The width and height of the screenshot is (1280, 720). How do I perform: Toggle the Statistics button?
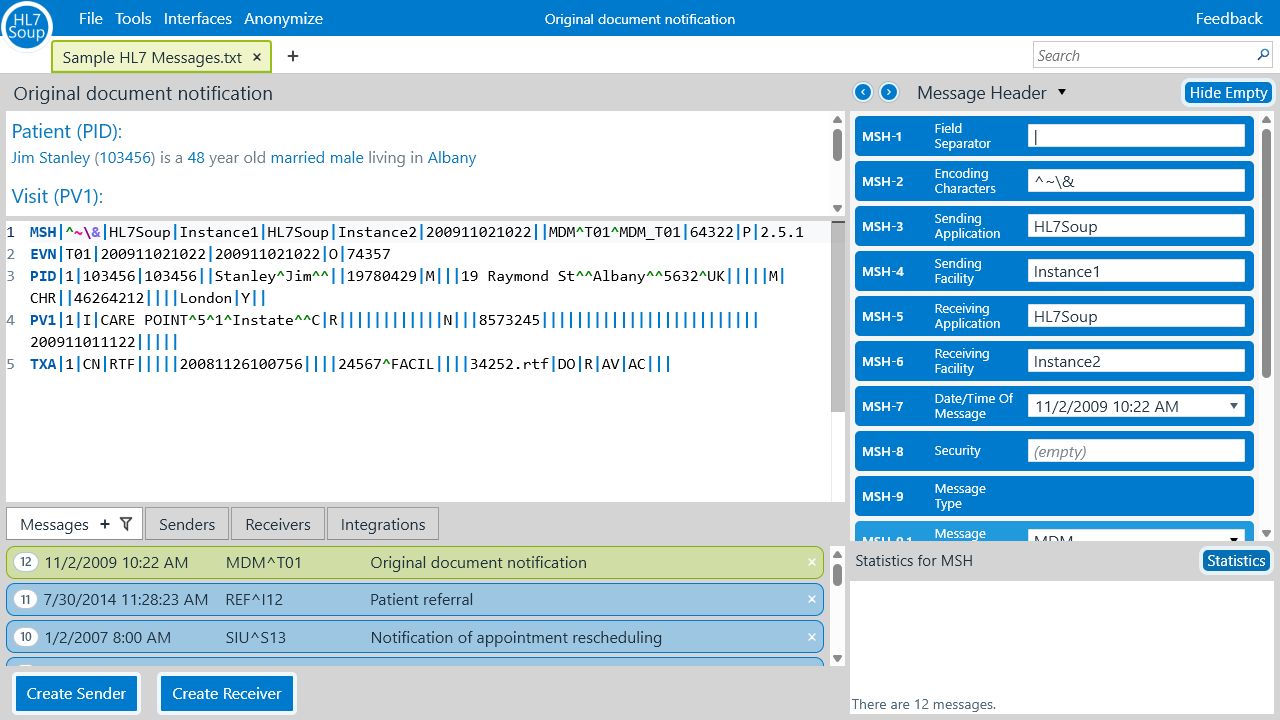[1236, 561]
